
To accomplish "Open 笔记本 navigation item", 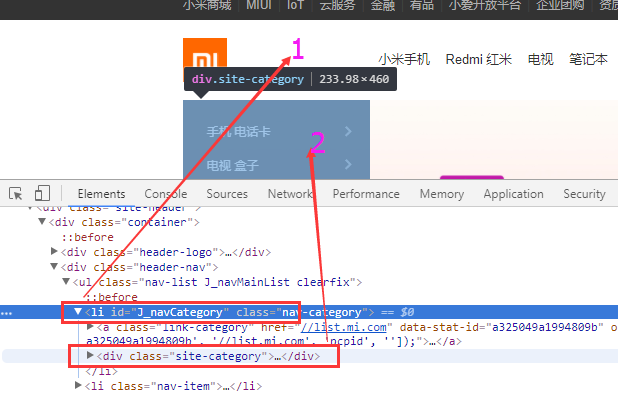I will [588, 59].
